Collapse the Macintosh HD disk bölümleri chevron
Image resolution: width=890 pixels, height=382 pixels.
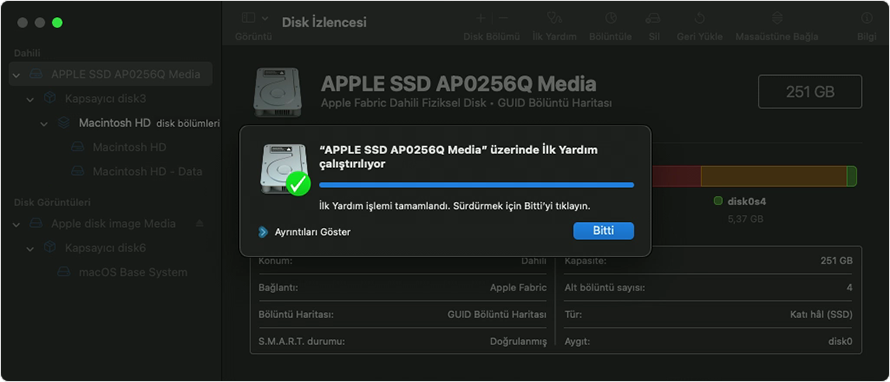point(44,124)
